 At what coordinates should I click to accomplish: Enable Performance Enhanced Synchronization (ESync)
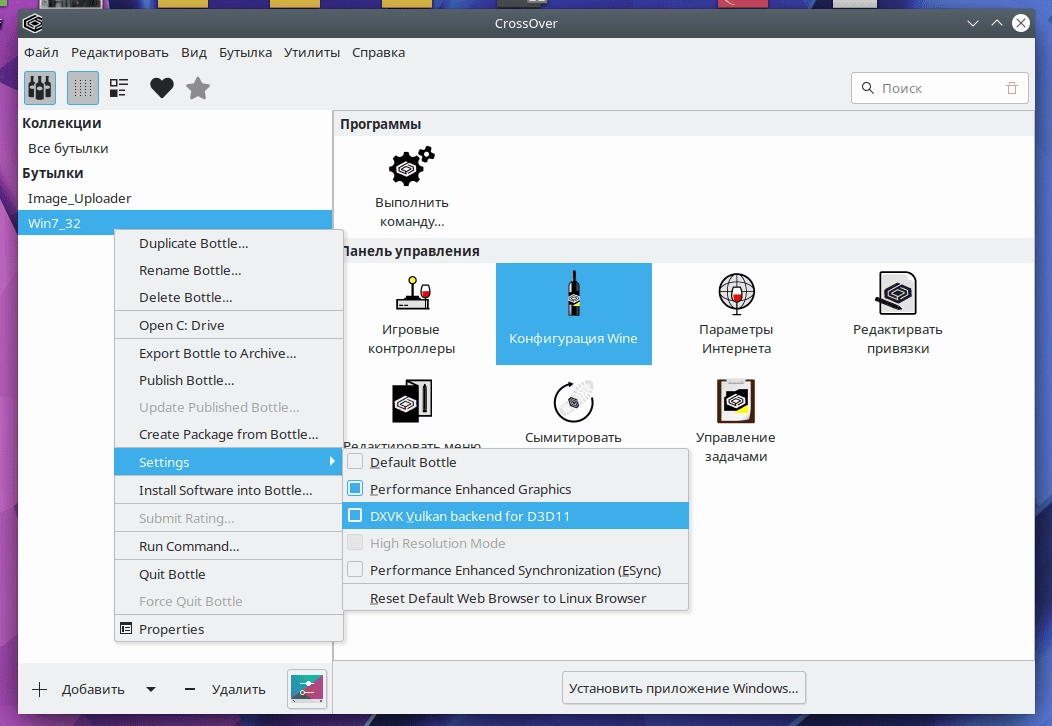pyautogui.click(x=515, y=570)
